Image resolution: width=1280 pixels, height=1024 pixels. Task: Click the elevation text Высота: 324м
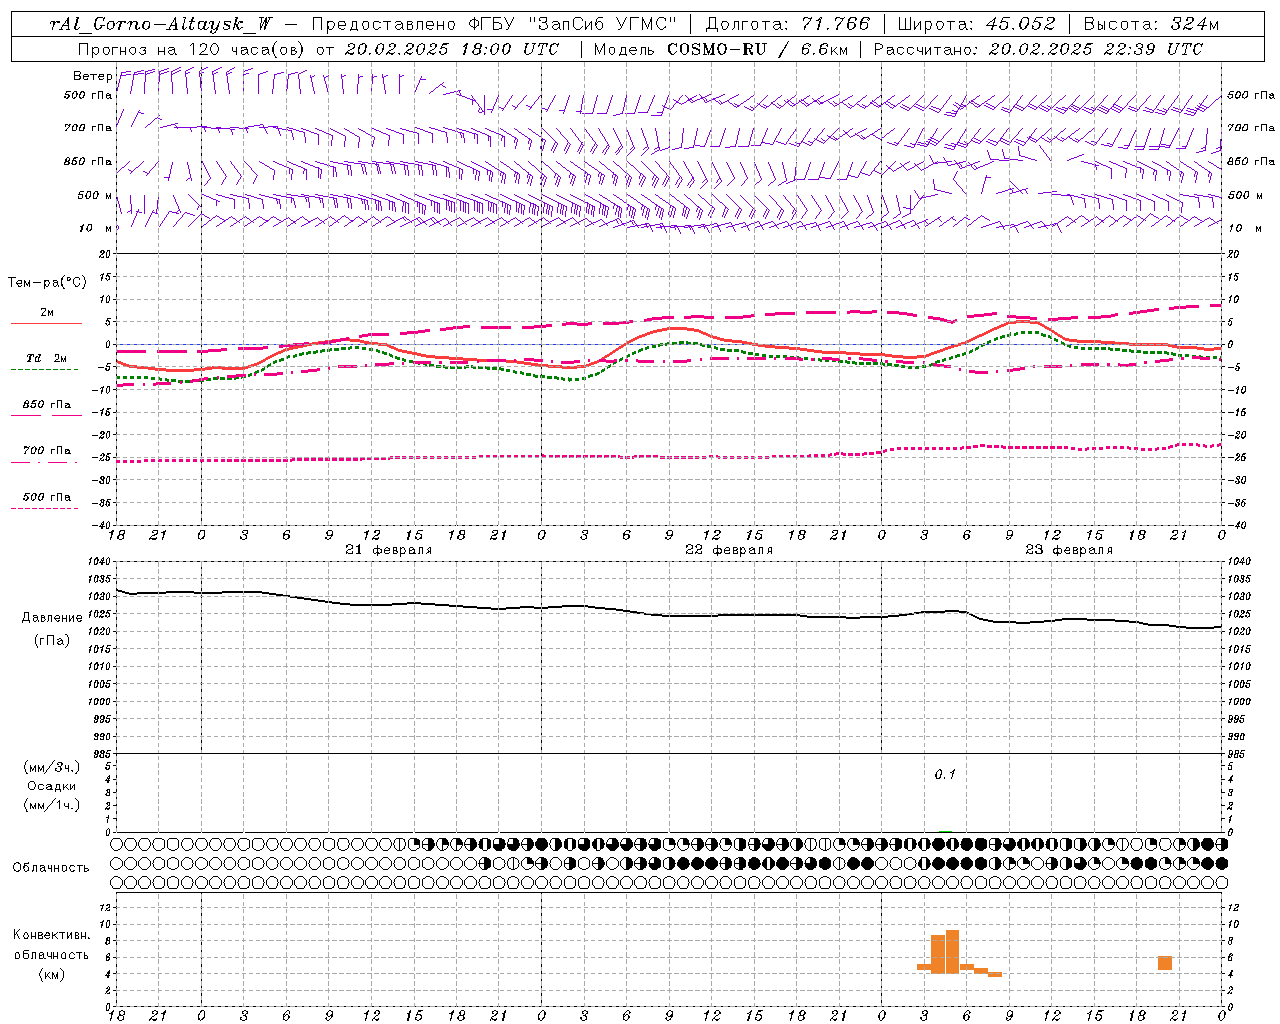(1151, 24)
